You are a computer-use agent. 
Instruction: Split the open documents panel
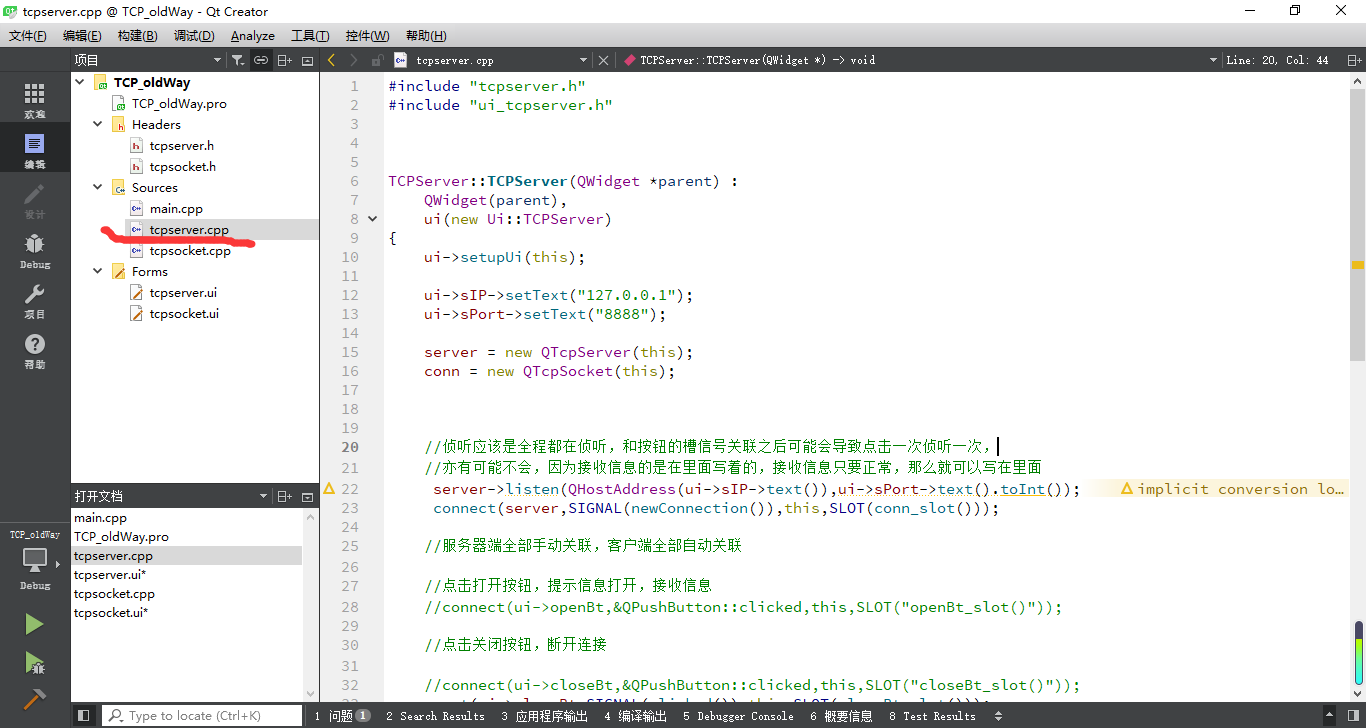[x=285, y=496]
